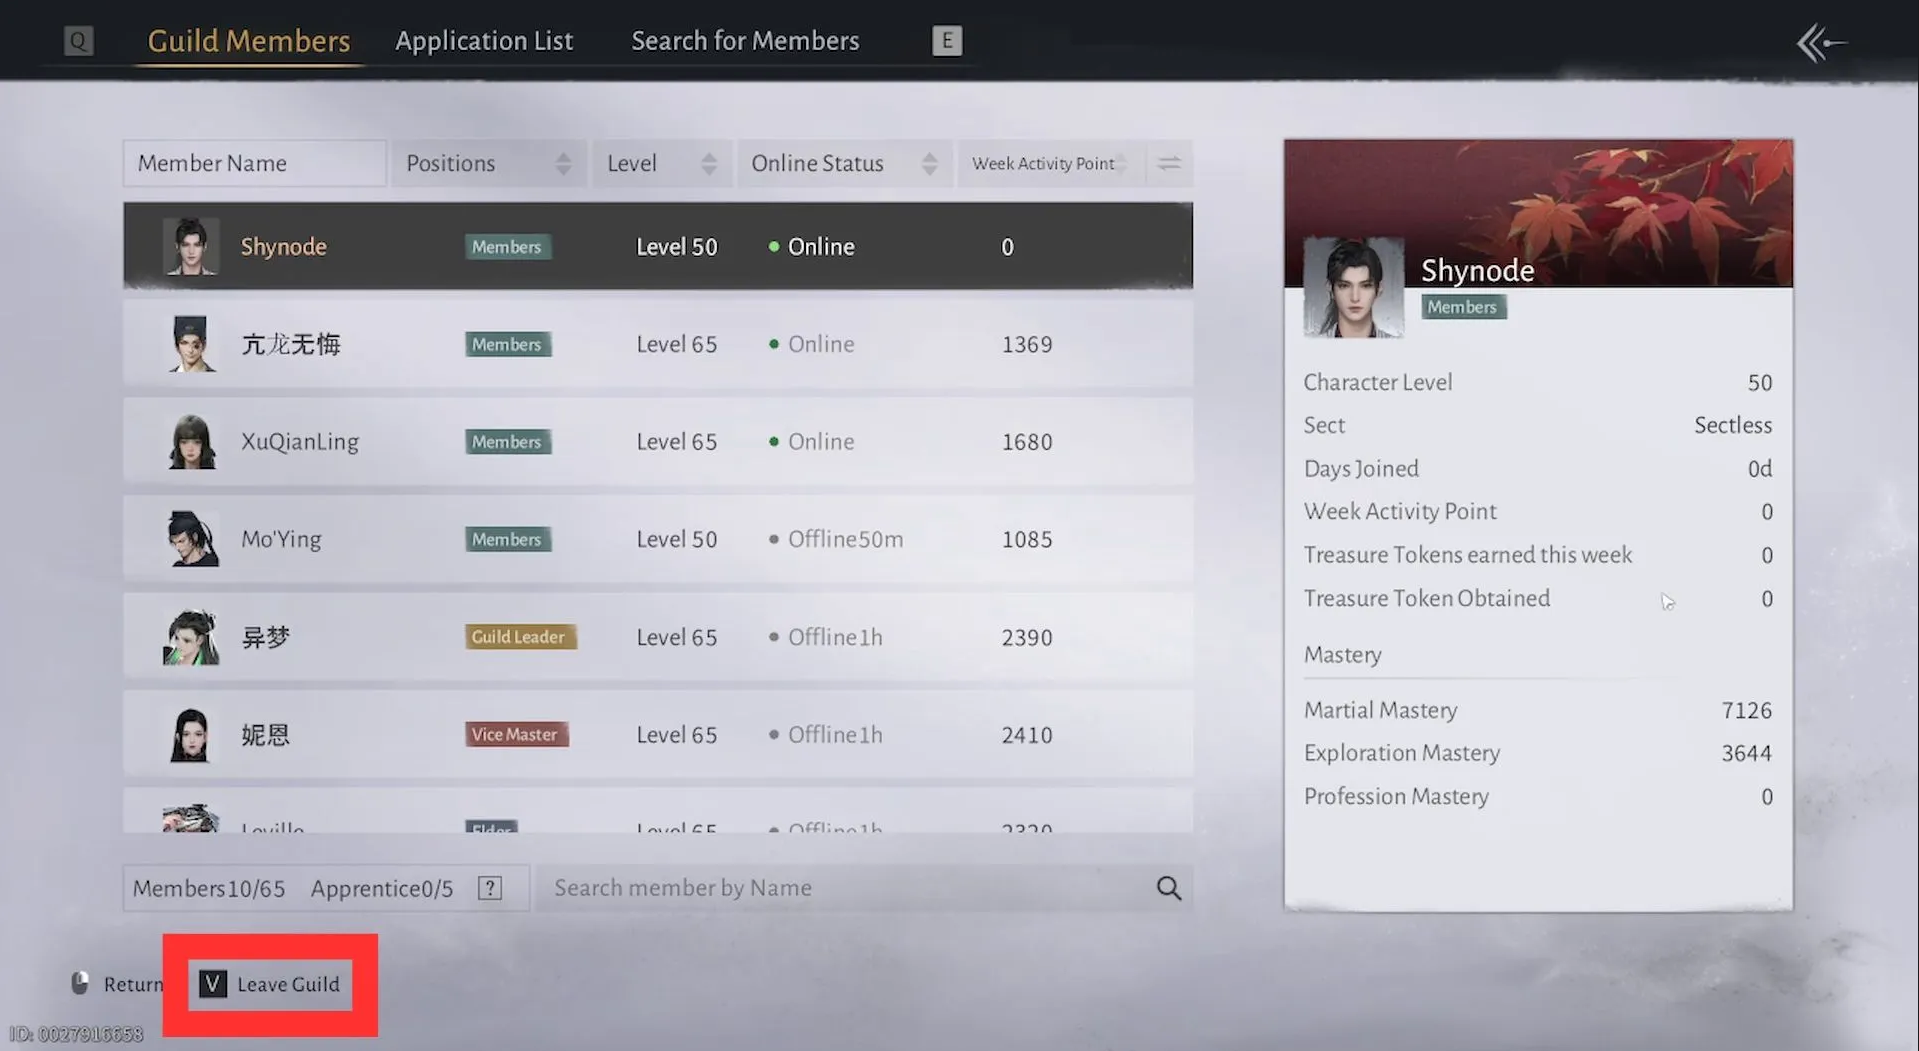Click the column swap icon beside Week Activity Point
This screenshot has height=1051, width=1919.
[x=1168, y=163]
